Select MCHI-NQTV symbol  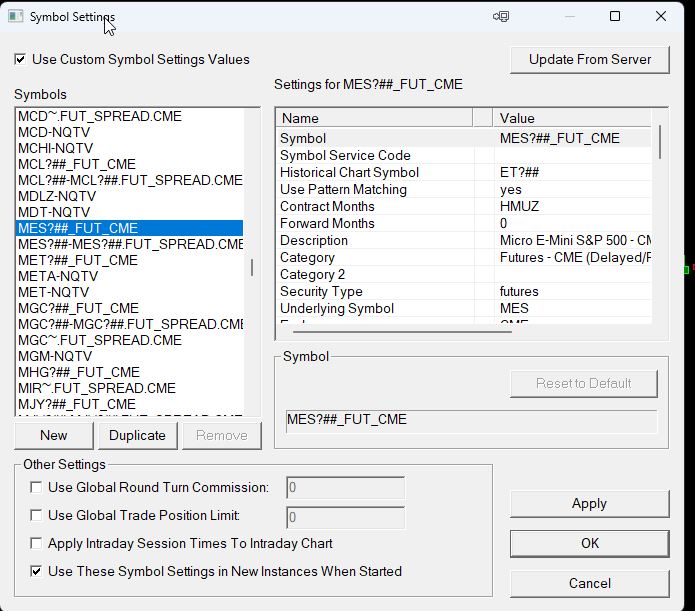(x=129, y=148)
